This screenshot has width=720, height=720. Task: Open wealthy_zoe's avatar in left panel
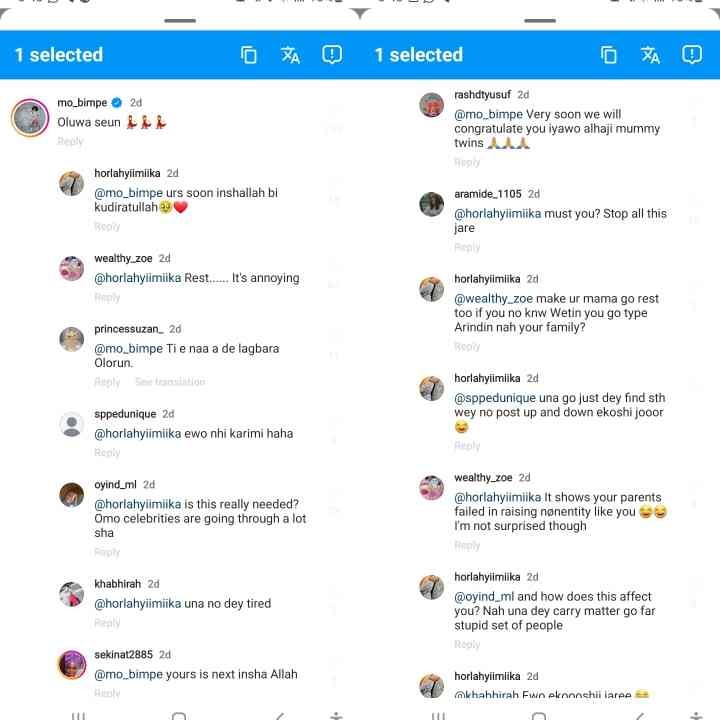(72, 268)
